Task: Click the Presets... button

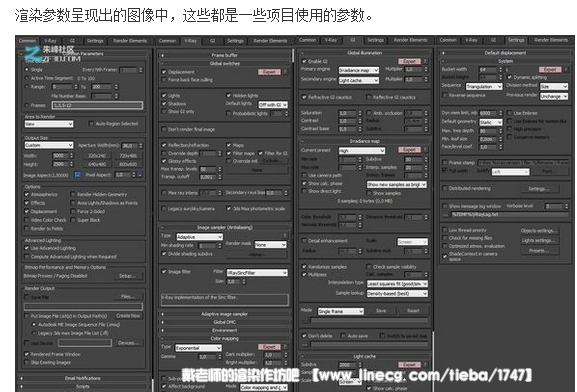Action: tap(539, 251)
